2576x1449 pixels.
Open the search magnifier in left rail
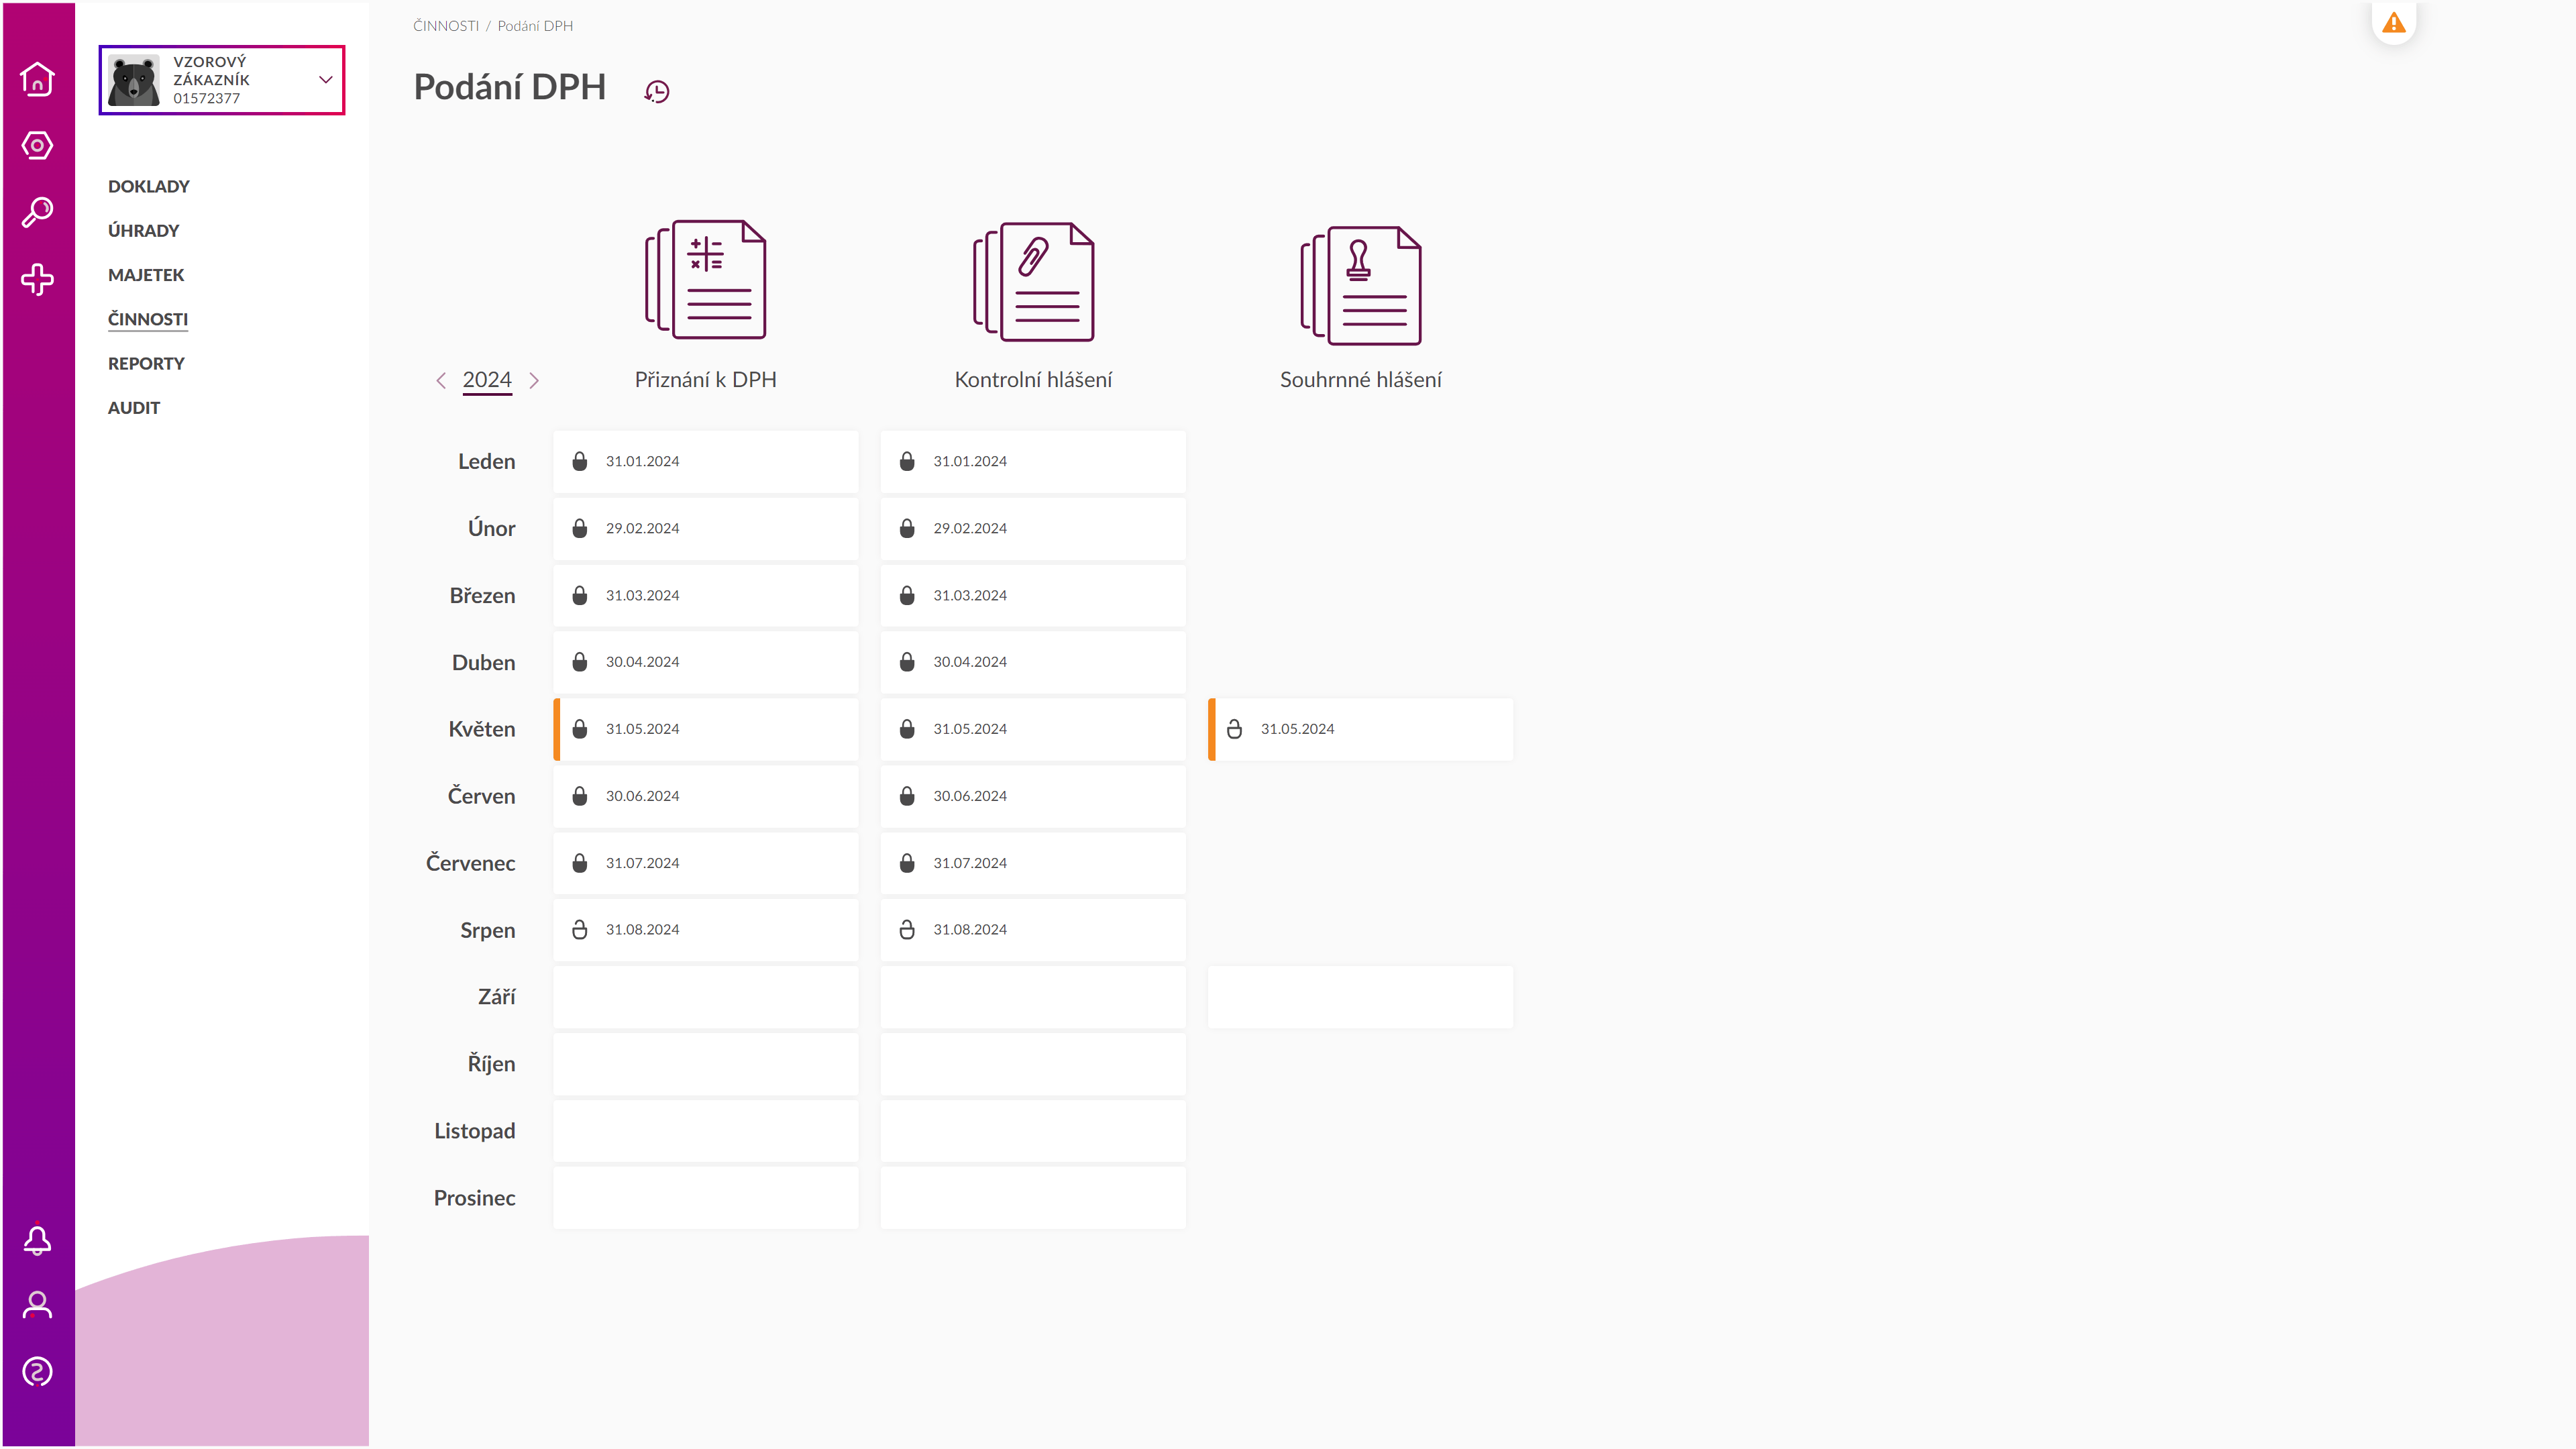(37, 212)
